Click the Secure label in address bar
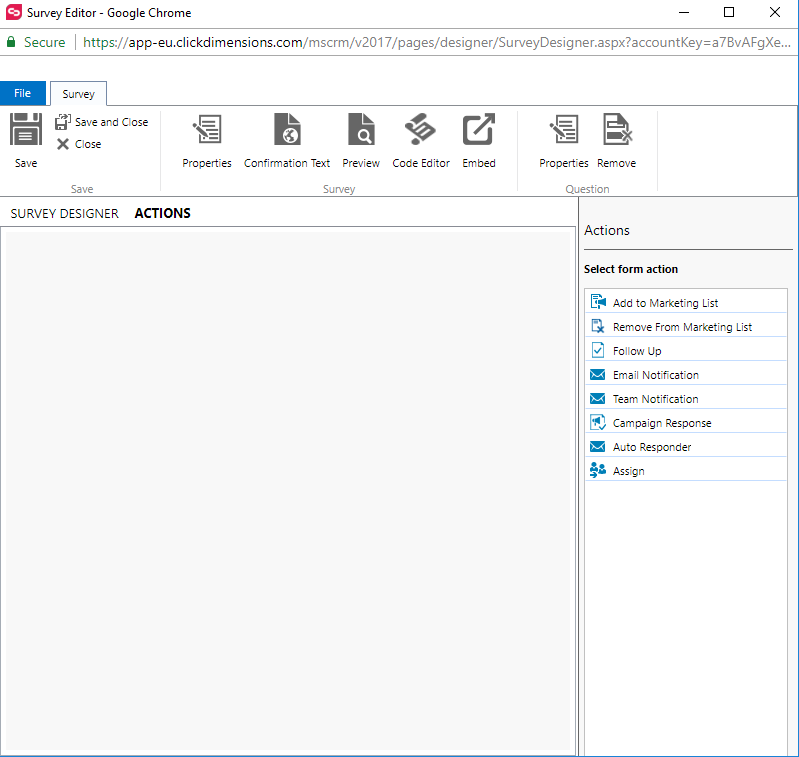This screenshot has width=799, height=757. point(44,42)
